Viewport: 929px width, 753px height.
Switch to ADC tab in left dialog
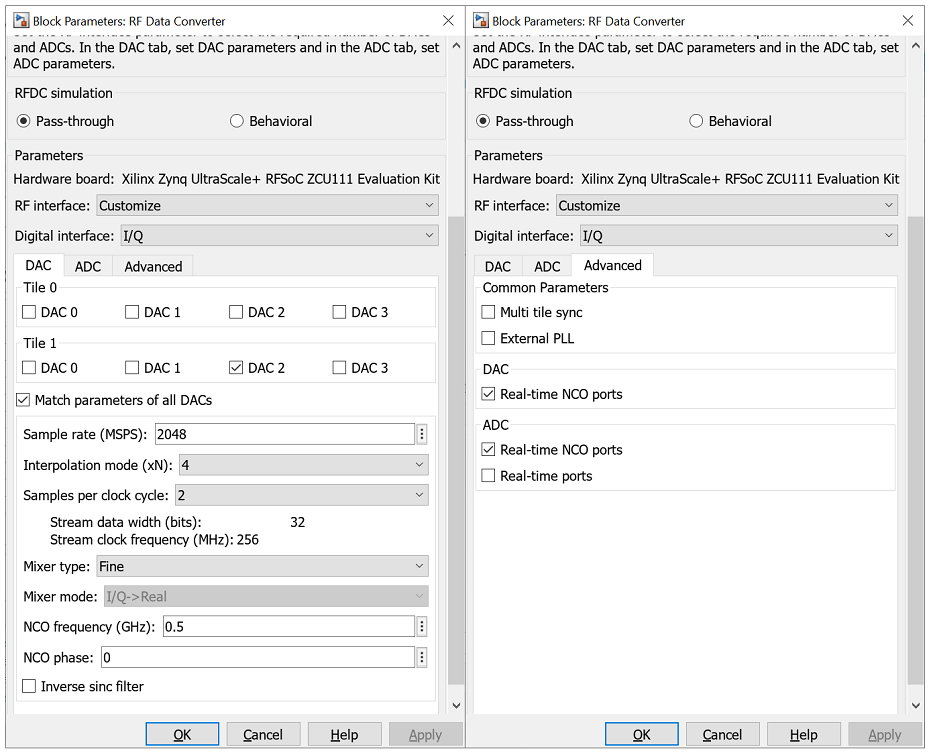[88, 266]
